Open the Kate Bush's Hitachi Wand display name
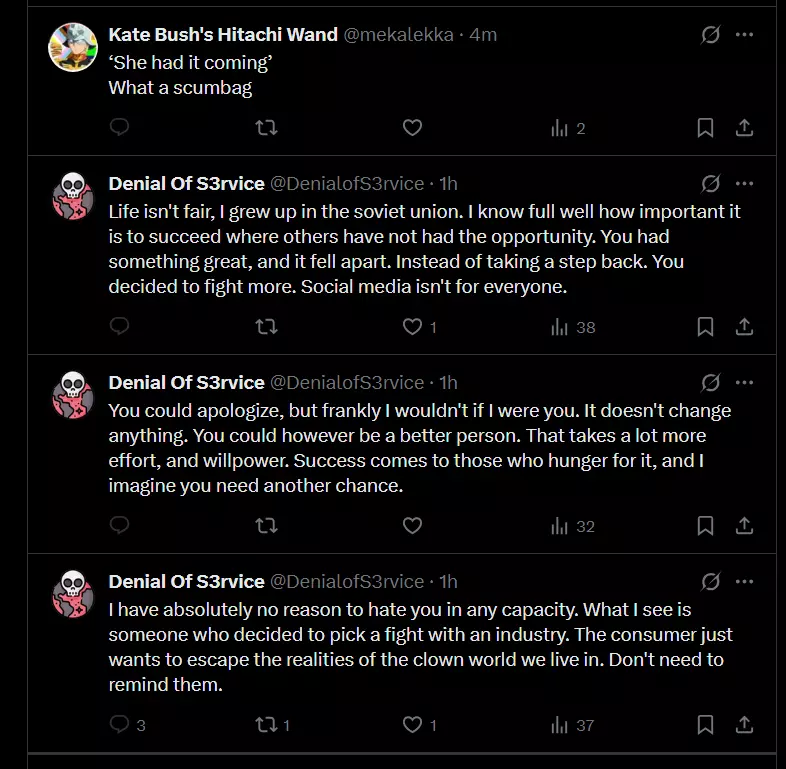The image size is (786, 769). click(x=223, y=35)
